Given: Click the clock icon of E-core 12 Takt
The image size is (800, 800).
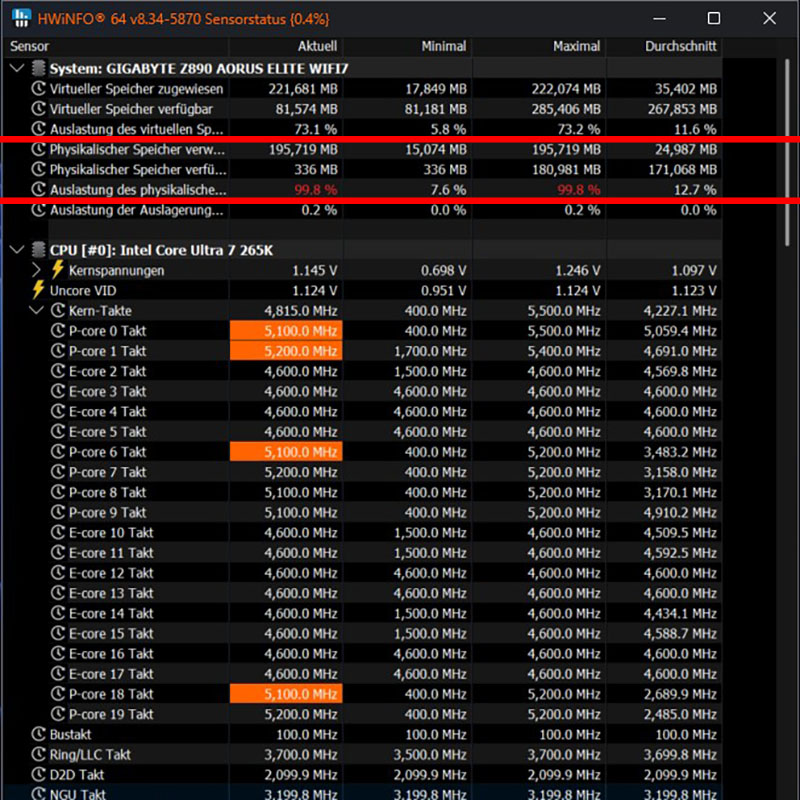Looking at the screenshot, I should point(58,572).
